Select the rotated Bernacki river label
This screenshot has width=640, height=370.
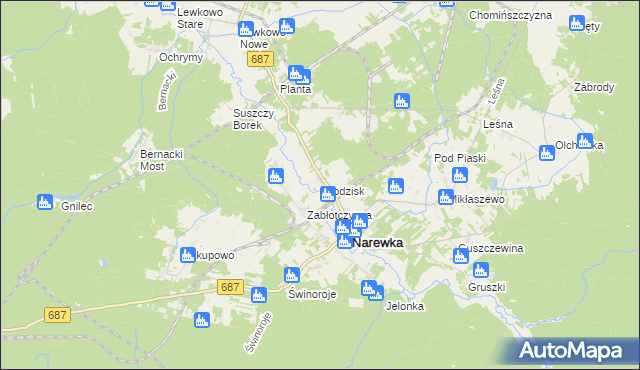pyautogui.click(x=167, y=91)
